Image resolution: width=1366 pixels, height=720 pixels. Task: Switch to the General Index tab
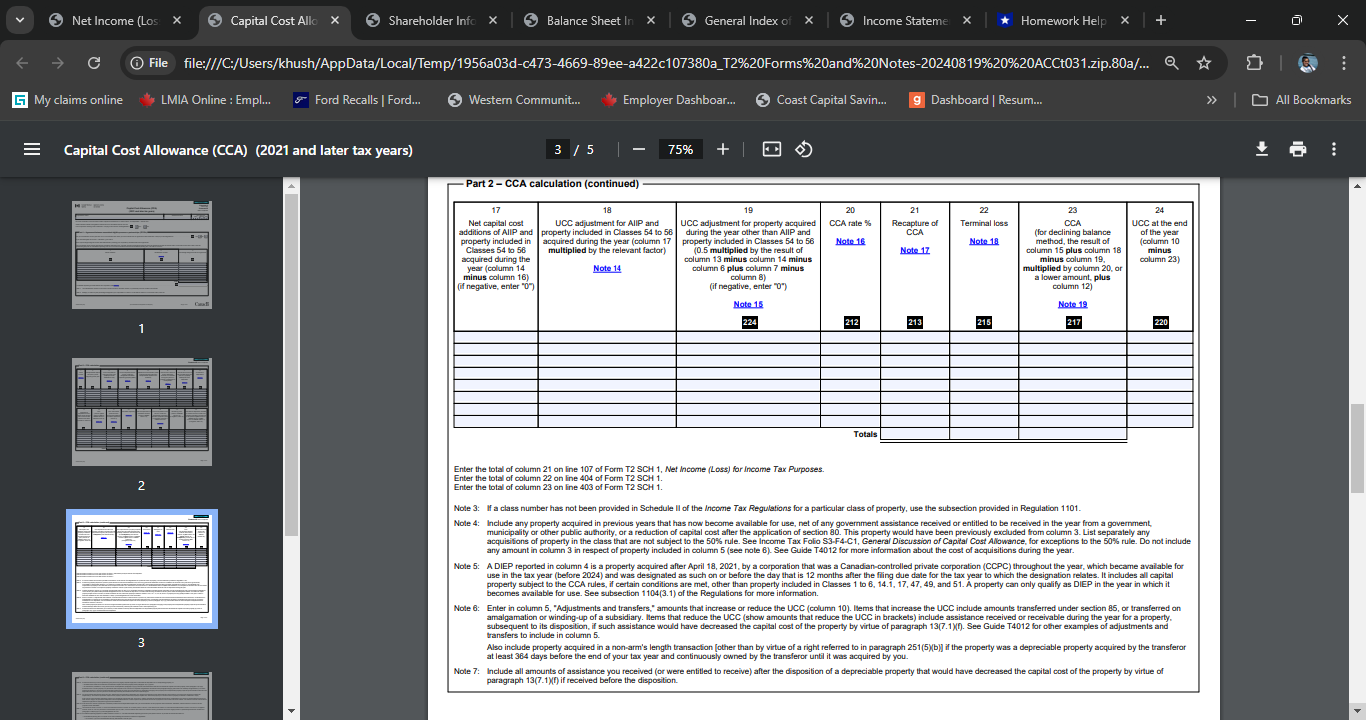(748, 20)
